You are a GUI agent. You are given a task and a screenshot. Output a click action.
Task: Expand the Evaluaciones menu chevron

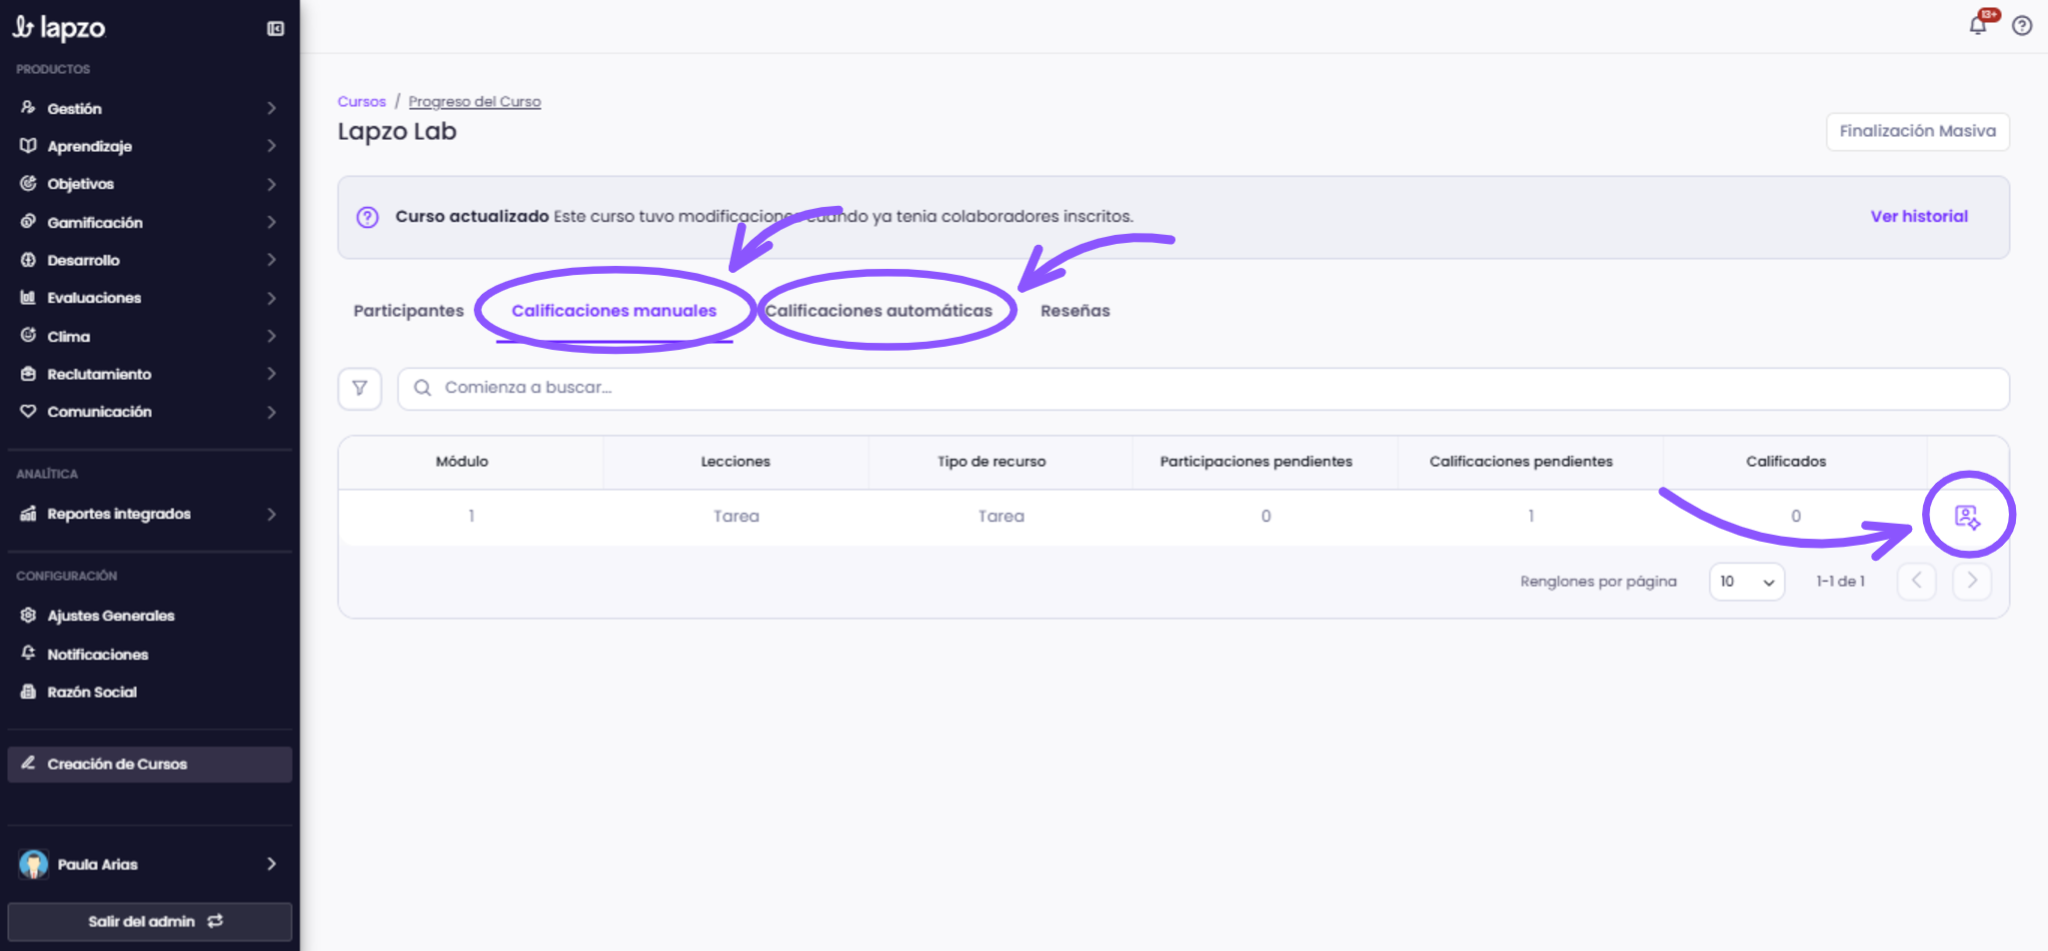click(271, 298)
